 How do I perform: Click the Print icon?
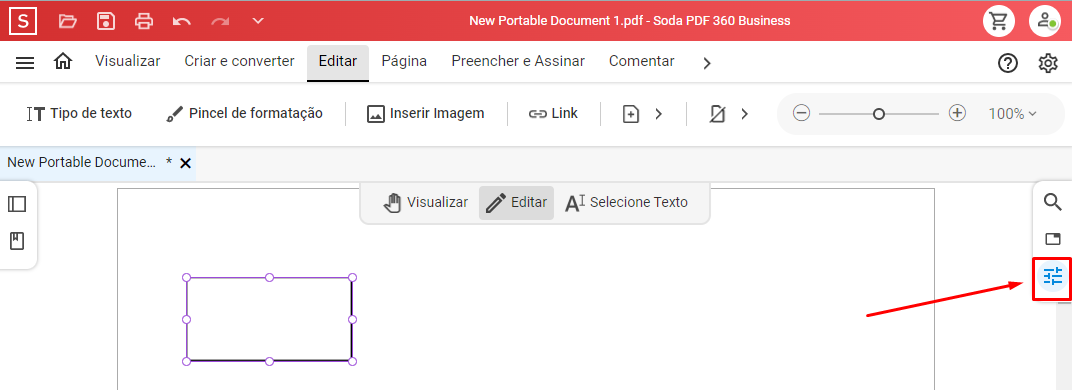[x=144, y=21]
